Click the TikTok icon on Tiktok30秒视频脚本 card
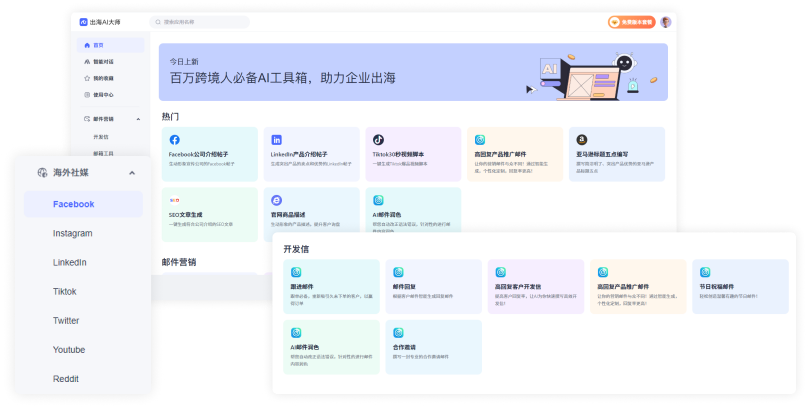This screenshot has width=808, height=409. (x=378, y=140)
